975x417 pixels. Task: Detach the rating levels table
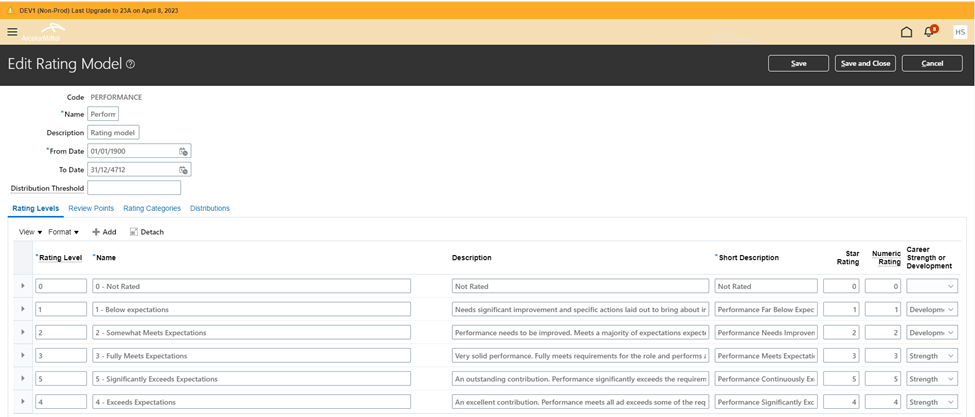coord(147,232)
